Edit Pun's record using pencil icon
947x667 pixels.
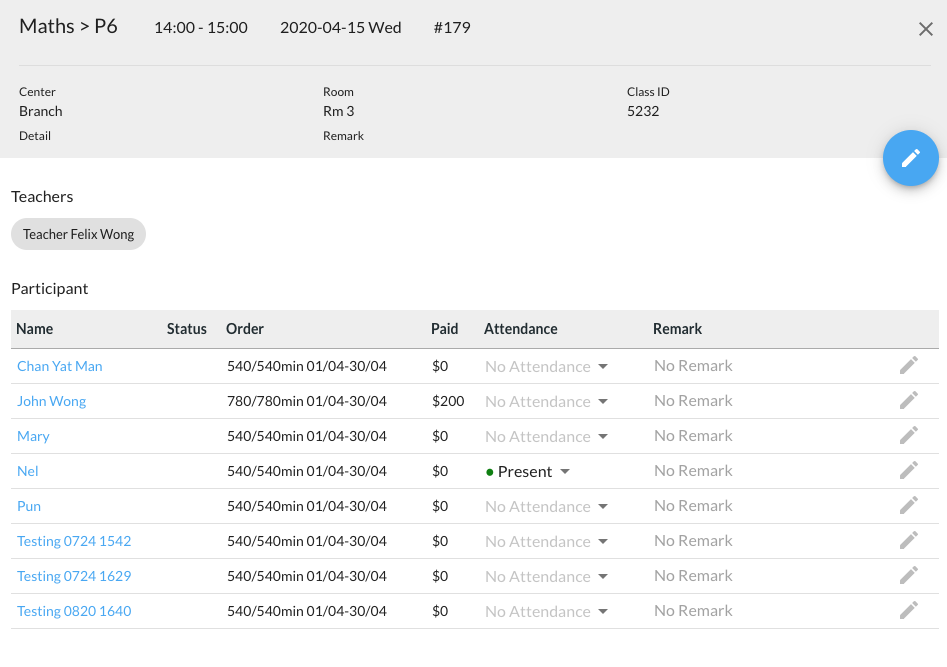(x=908, y=506)
